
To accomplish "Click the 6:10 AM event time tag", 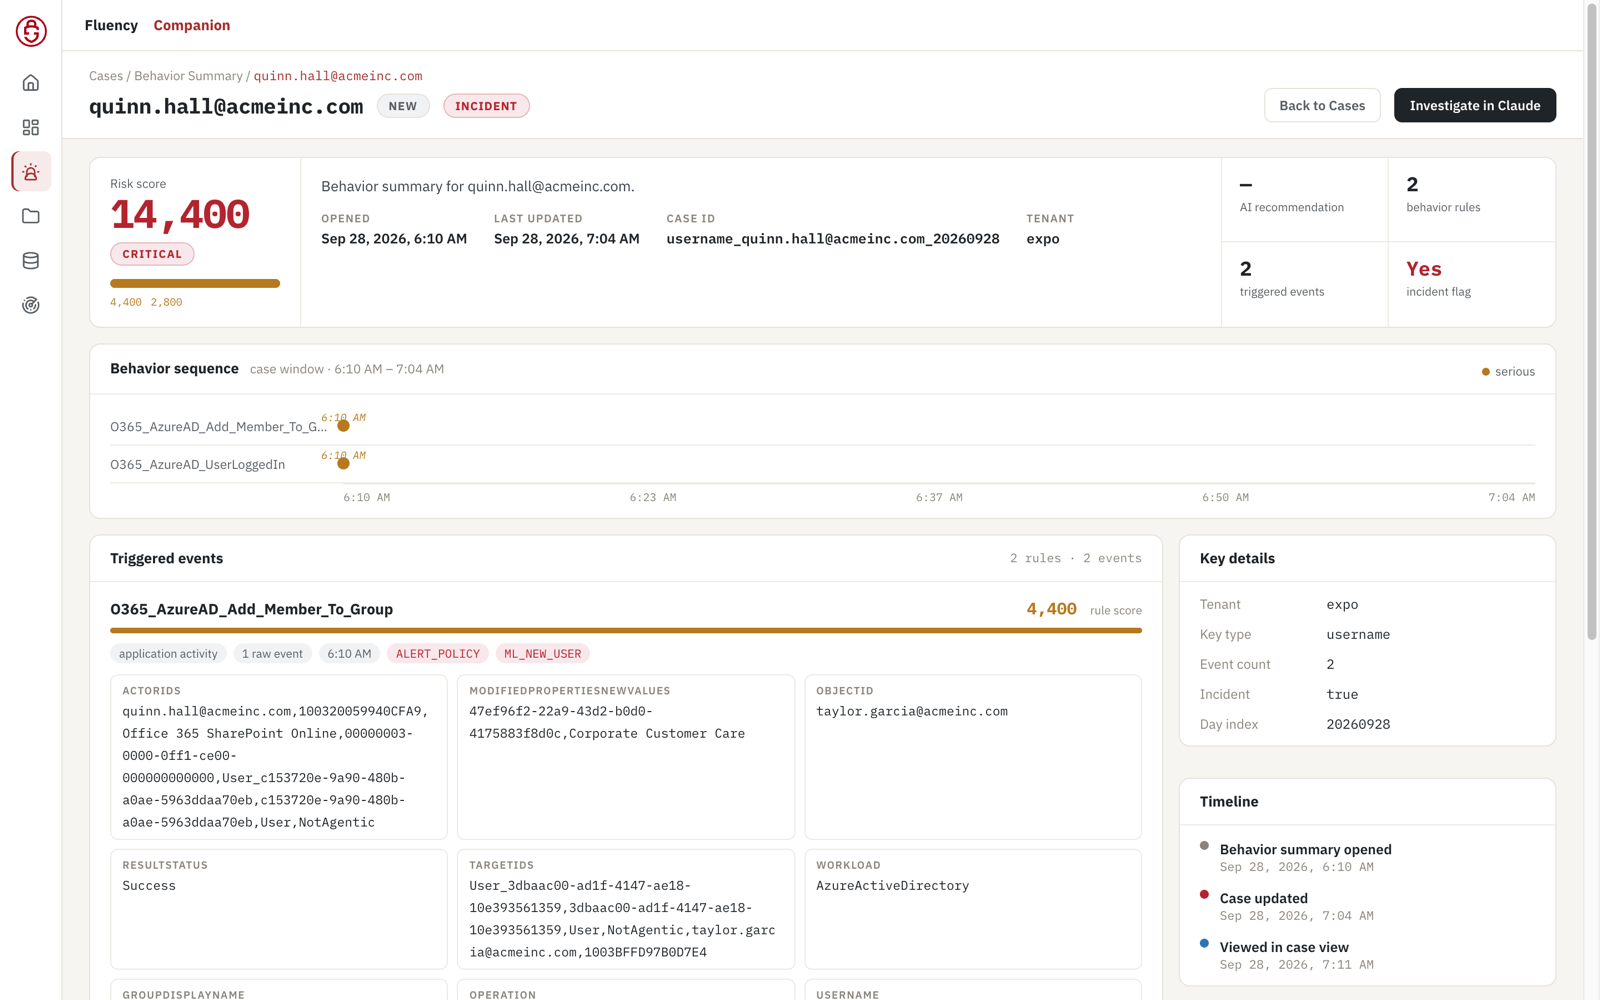I will [349, 654].
